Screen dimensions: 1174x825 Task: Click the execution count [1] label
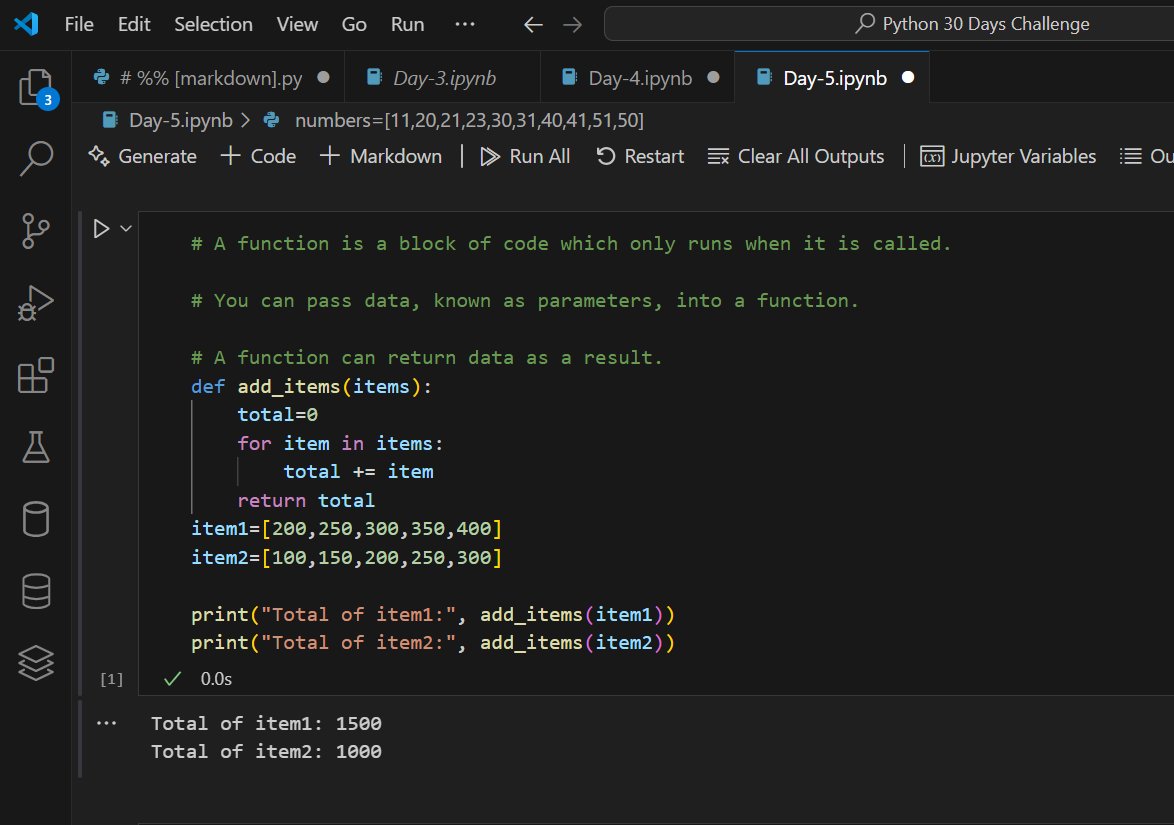coord(112,679)
